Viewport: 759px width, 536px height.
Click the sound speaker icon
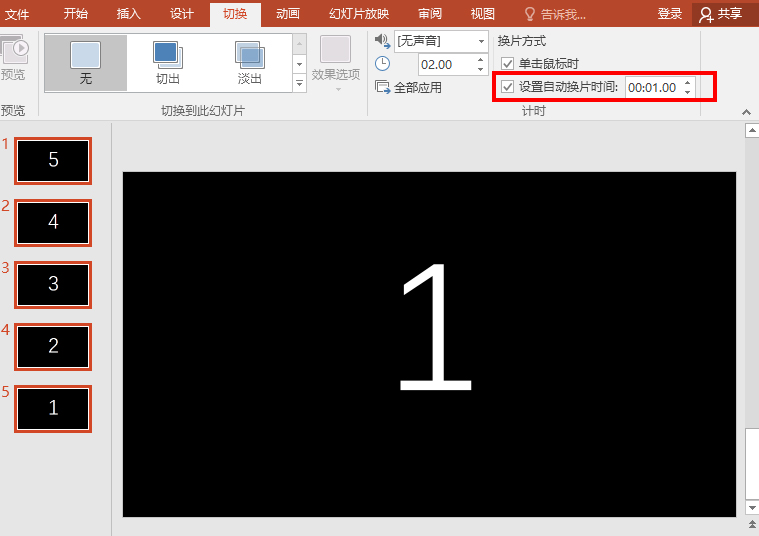(382, 41)
